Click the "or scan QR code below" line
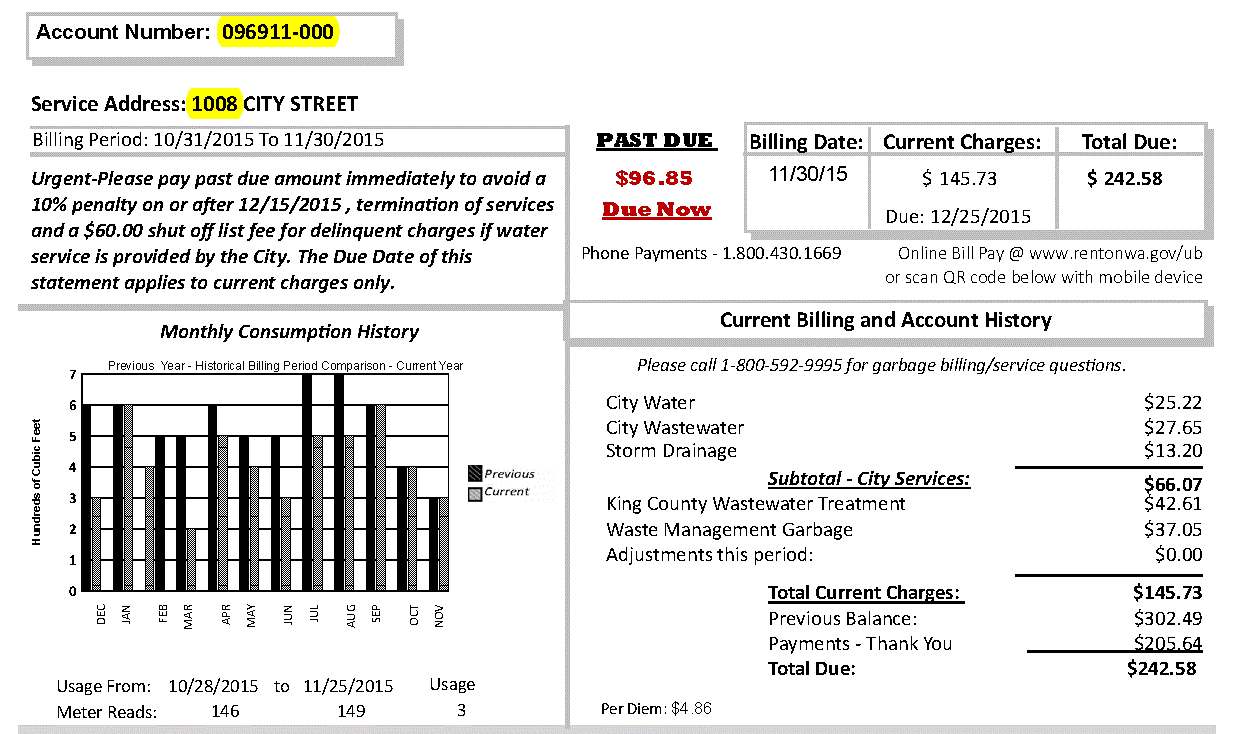1256x734 pixels. (x=1044, y=277)
